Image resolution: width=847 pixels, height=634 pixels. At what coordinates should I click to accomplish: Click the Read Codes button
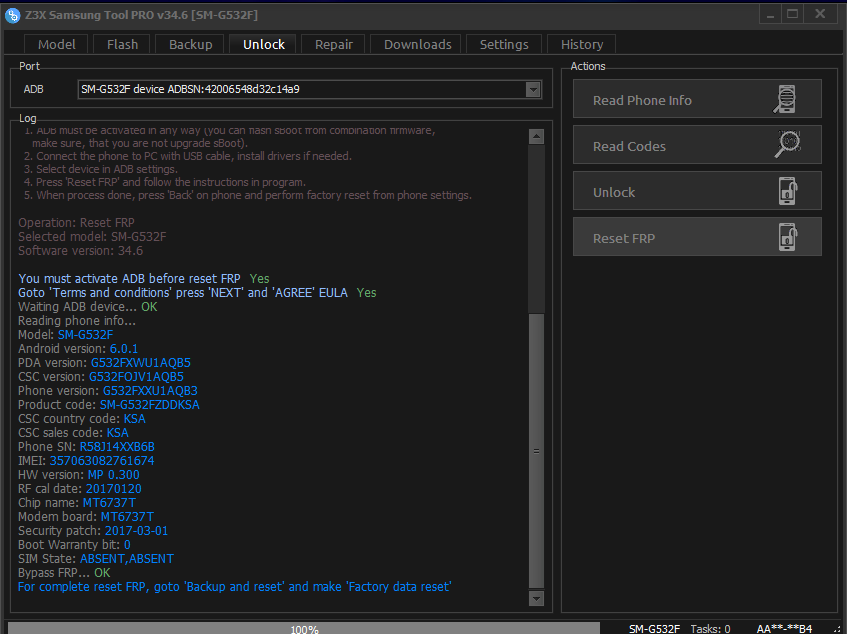(697, 145)
